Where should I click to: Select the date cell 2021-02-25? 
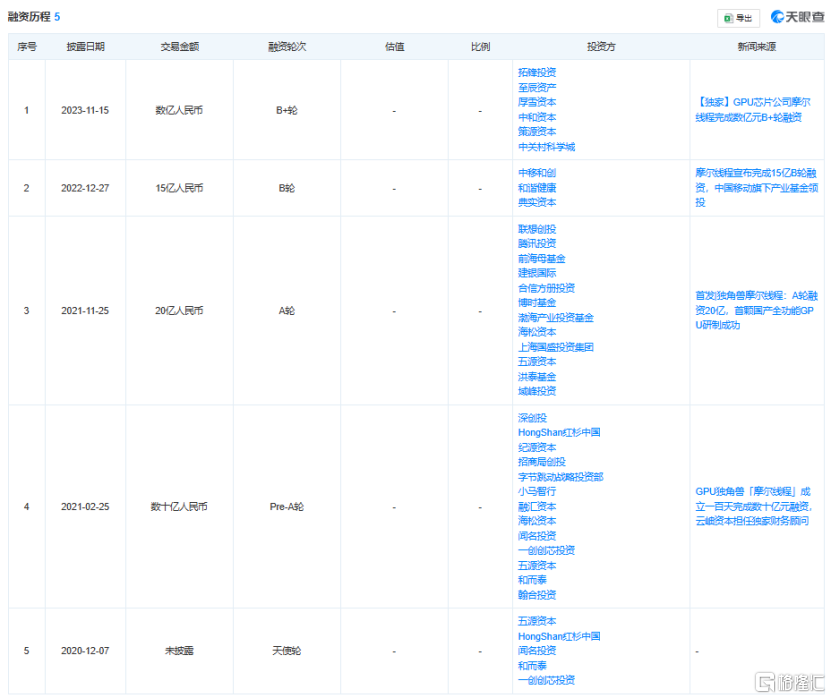pos(85,507)
